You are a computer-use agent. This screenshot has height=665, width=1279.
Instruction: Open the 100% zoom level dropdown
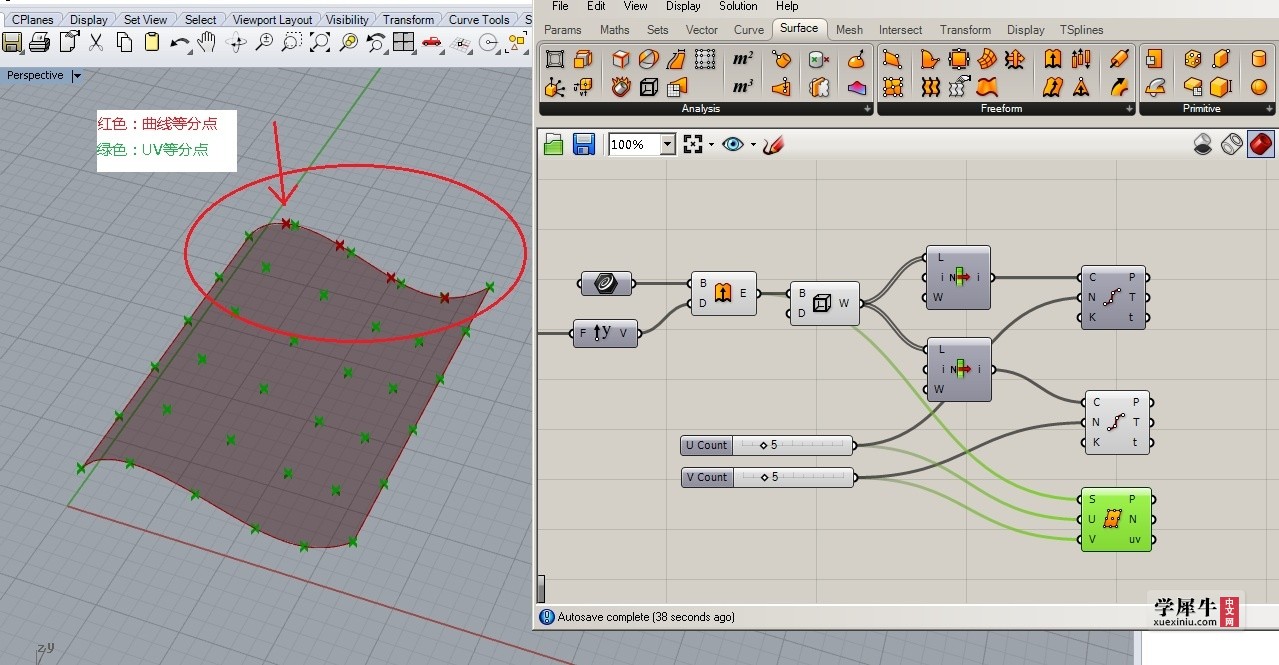click(x=668, y=145)
